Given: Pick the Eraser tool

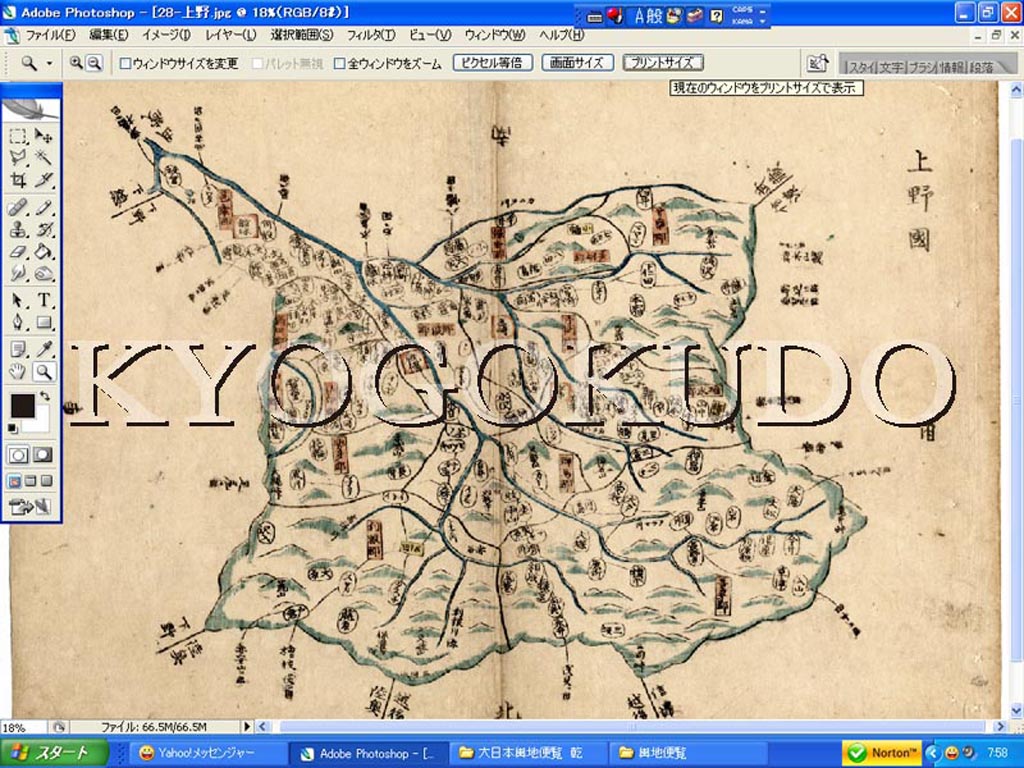Looking at the screenshot, I should (18, 251).
